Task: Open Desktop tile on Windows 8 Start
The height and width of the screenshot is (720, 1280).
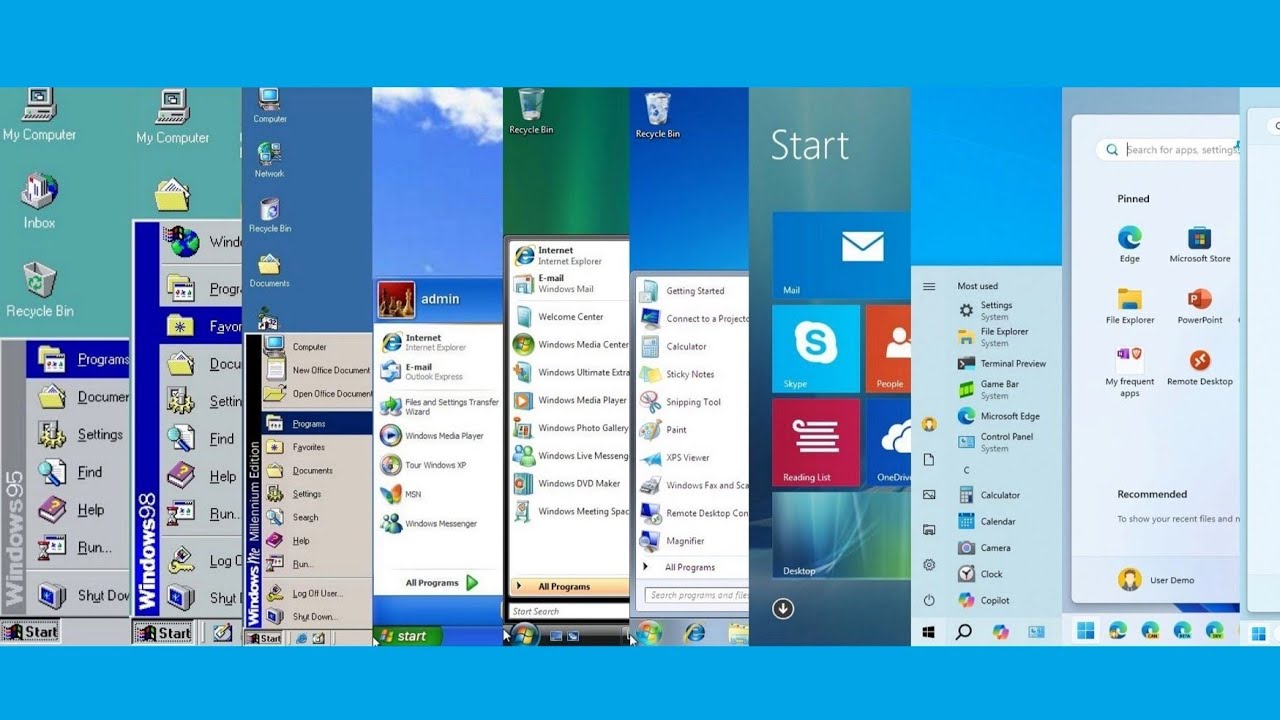Action: (841, 535)
